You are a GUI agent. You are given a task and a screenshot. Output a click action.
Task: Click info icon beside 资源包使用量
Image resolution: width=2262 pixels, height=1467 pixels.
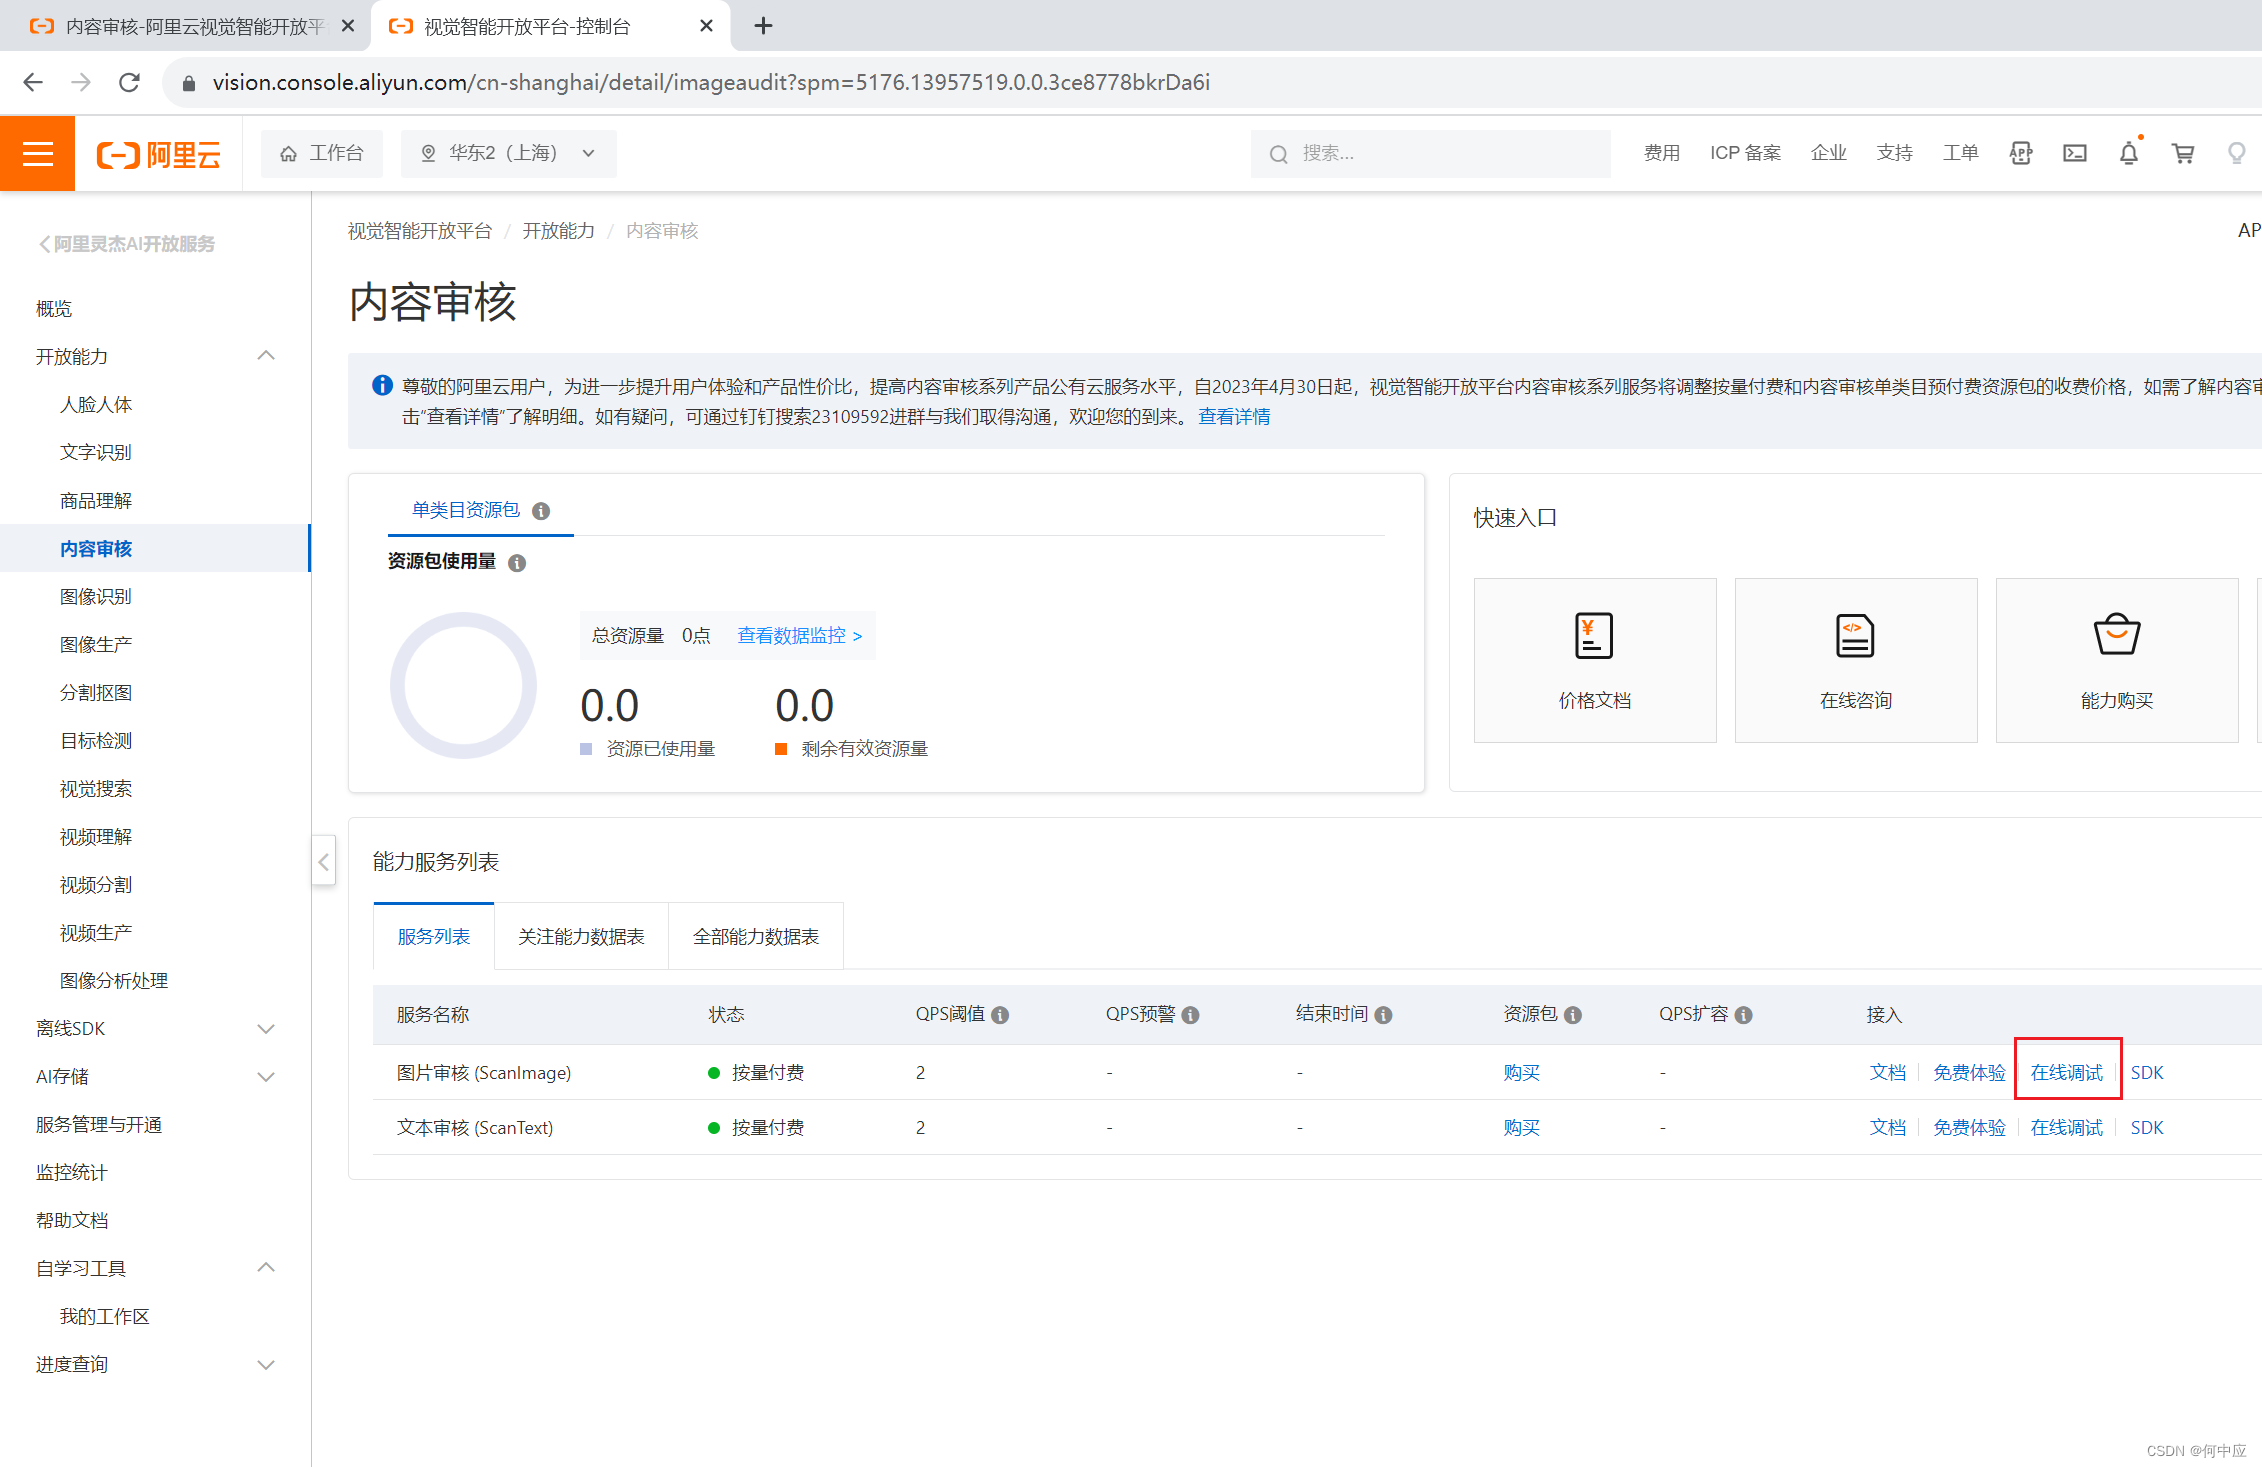coord(517,563)
